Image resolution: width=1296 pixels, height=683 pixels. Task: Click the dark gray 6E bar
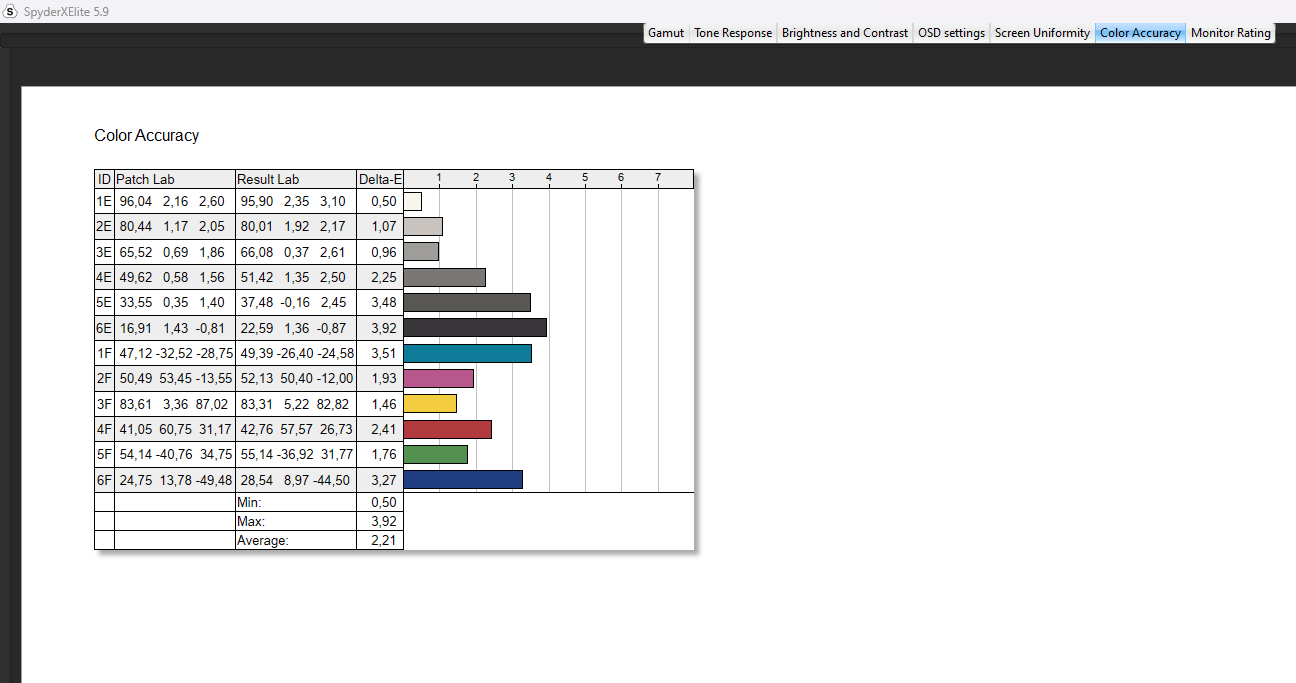pyautogui.click(x=475, y=327)
